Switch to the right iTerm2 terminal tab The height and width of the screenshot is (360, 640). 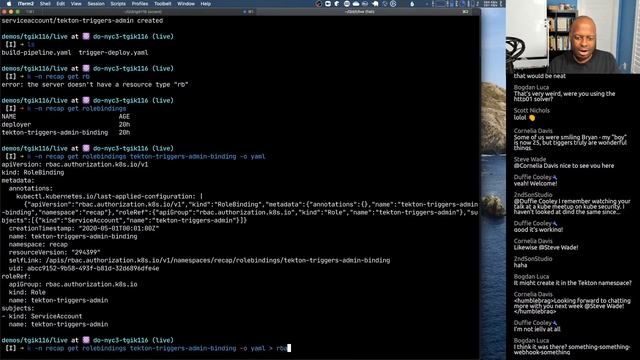click(x=359, y=12)
